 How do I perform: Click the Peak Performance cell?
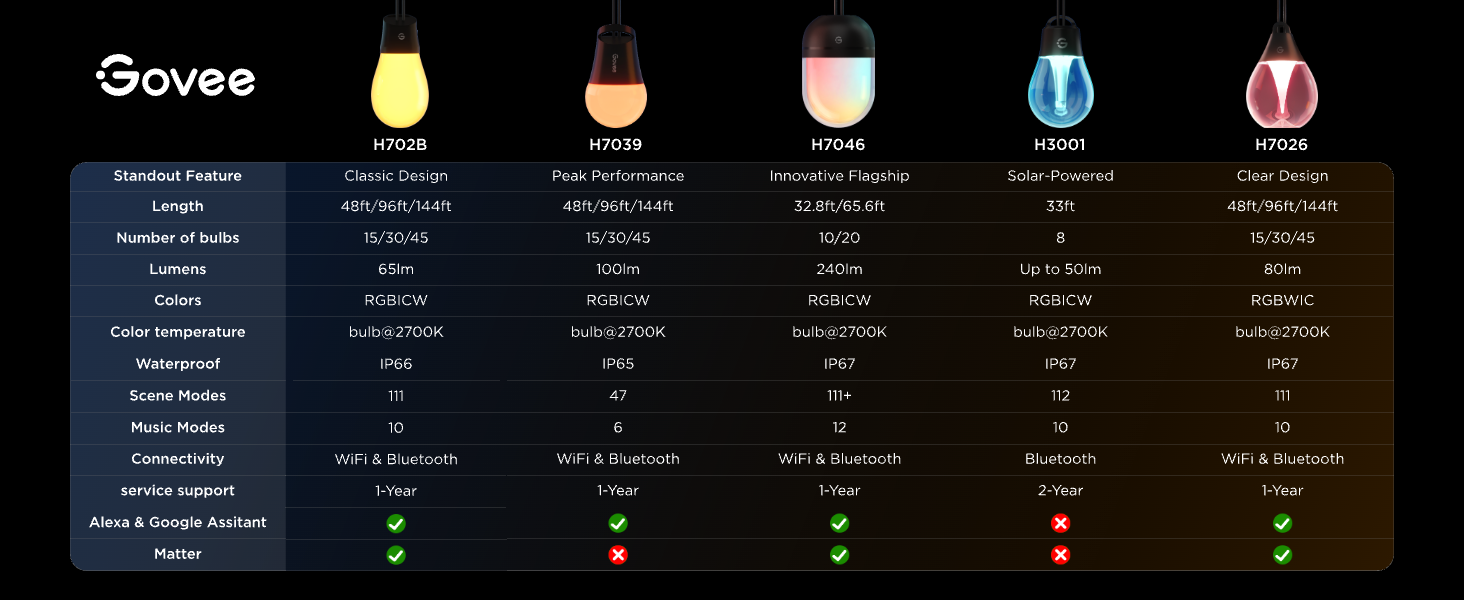click(618, 176)
